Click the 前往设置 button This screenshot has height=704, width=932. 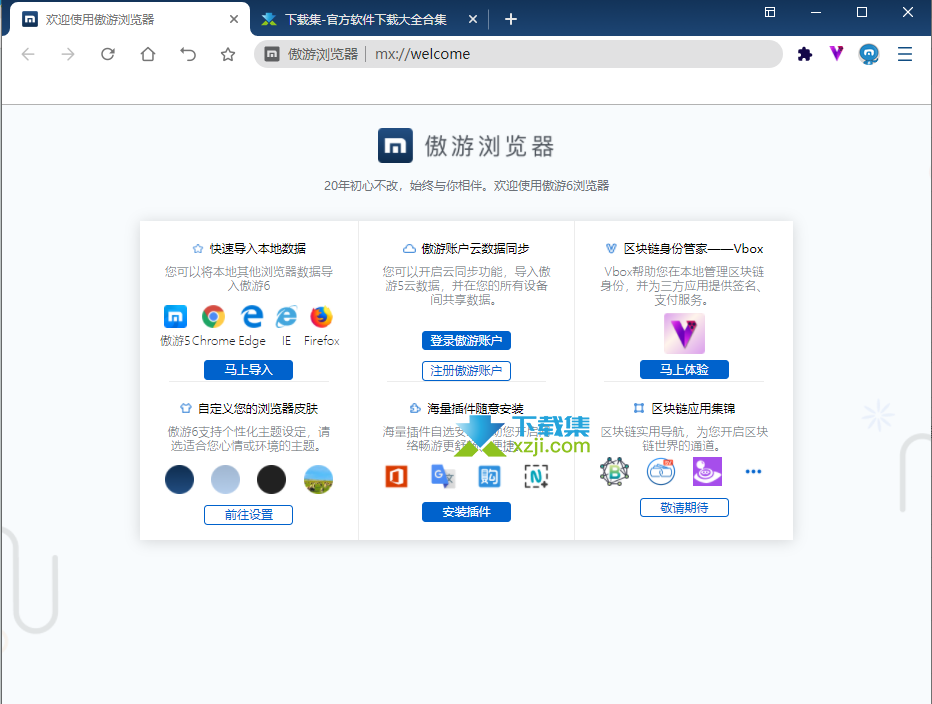[248, 515]
